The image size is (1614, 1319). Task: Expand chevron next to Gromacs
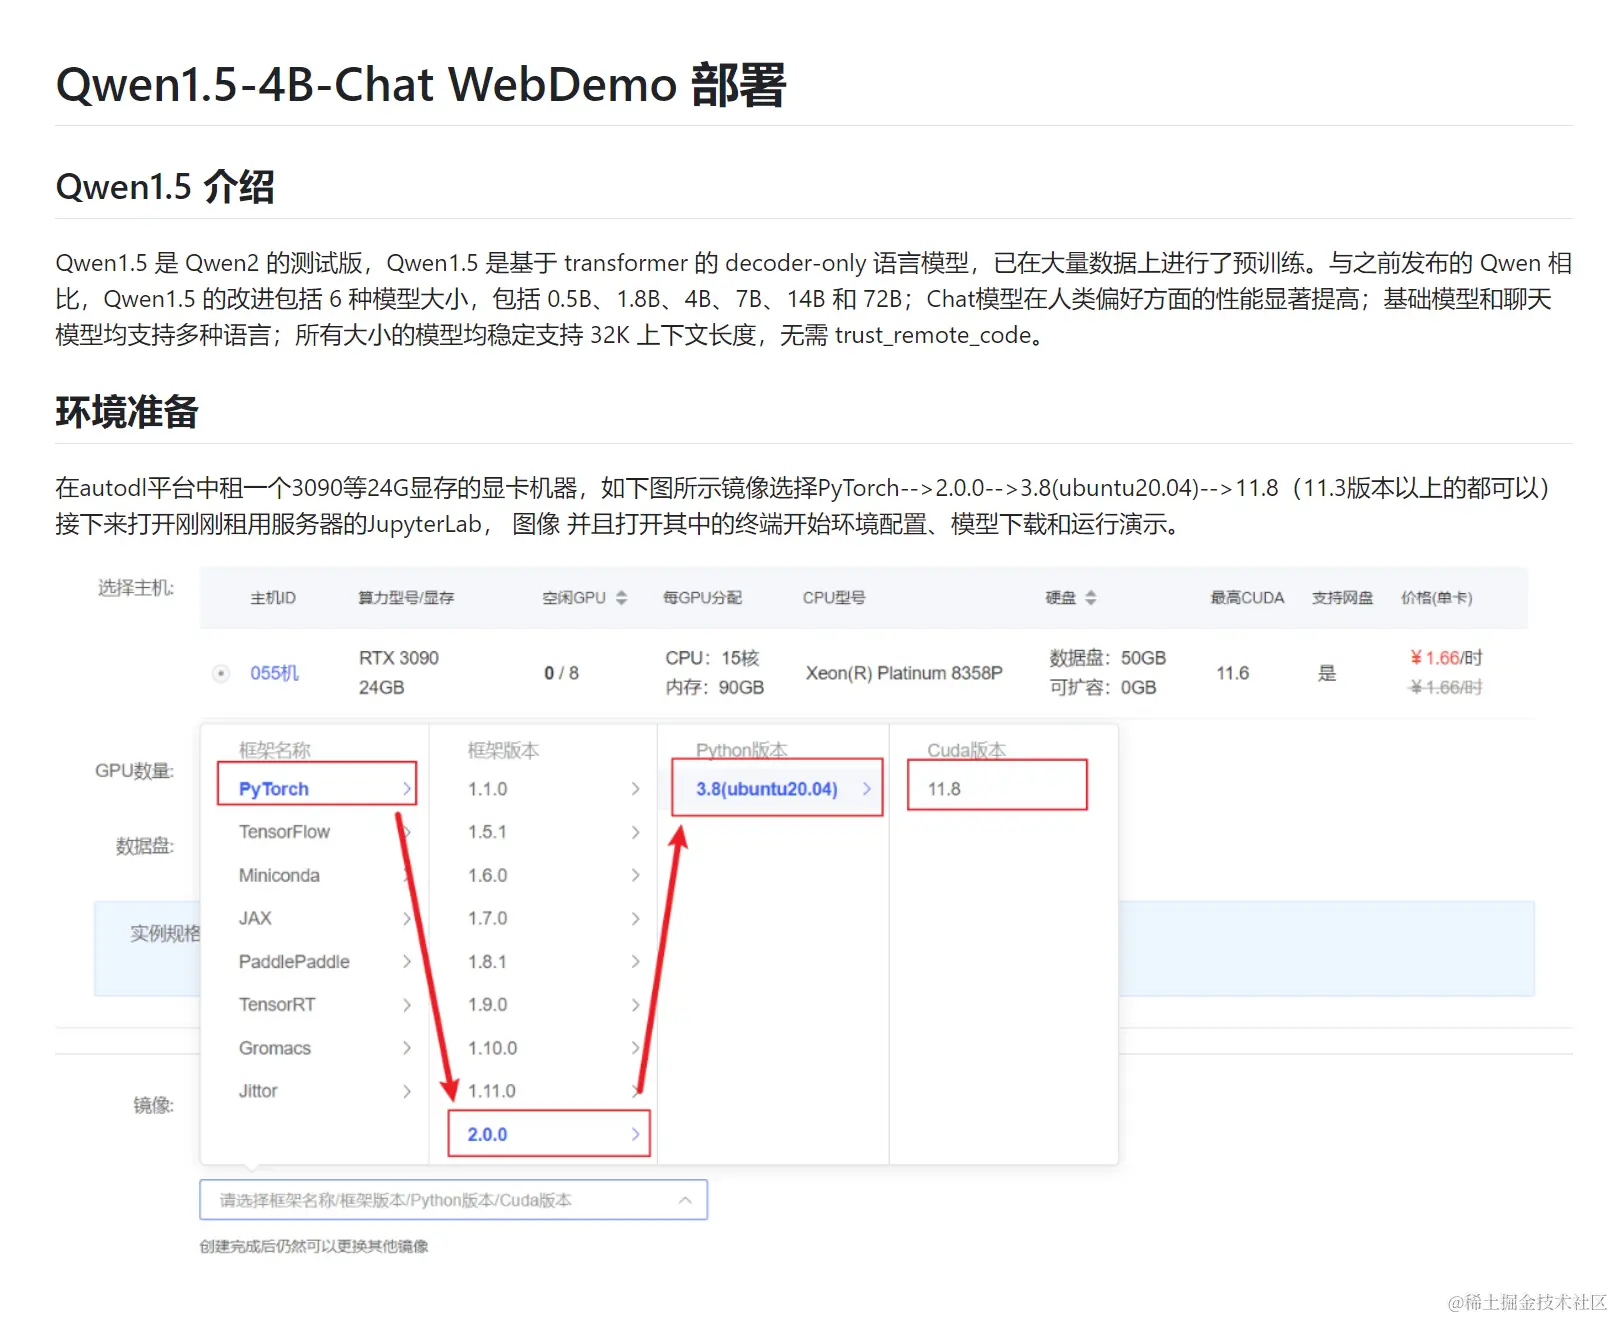click(x=406, y=1048)
